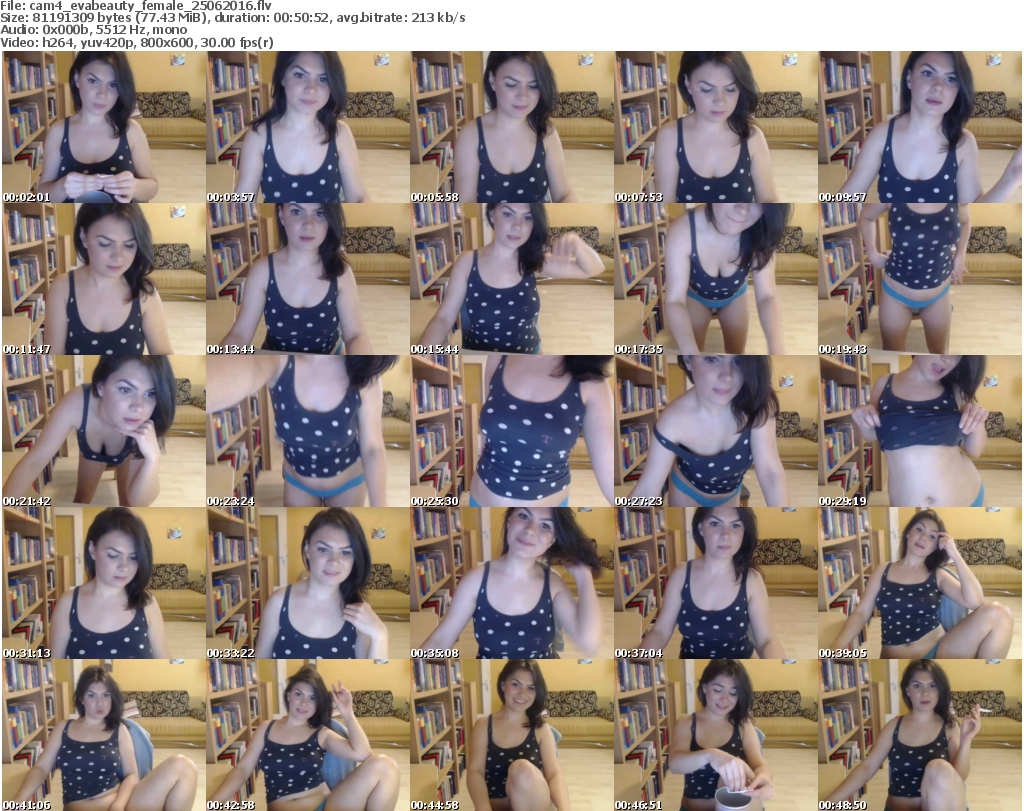Choose the frame at 00:37:04
This screenshot has height=811, width=1024.
(x=716, y=583)
